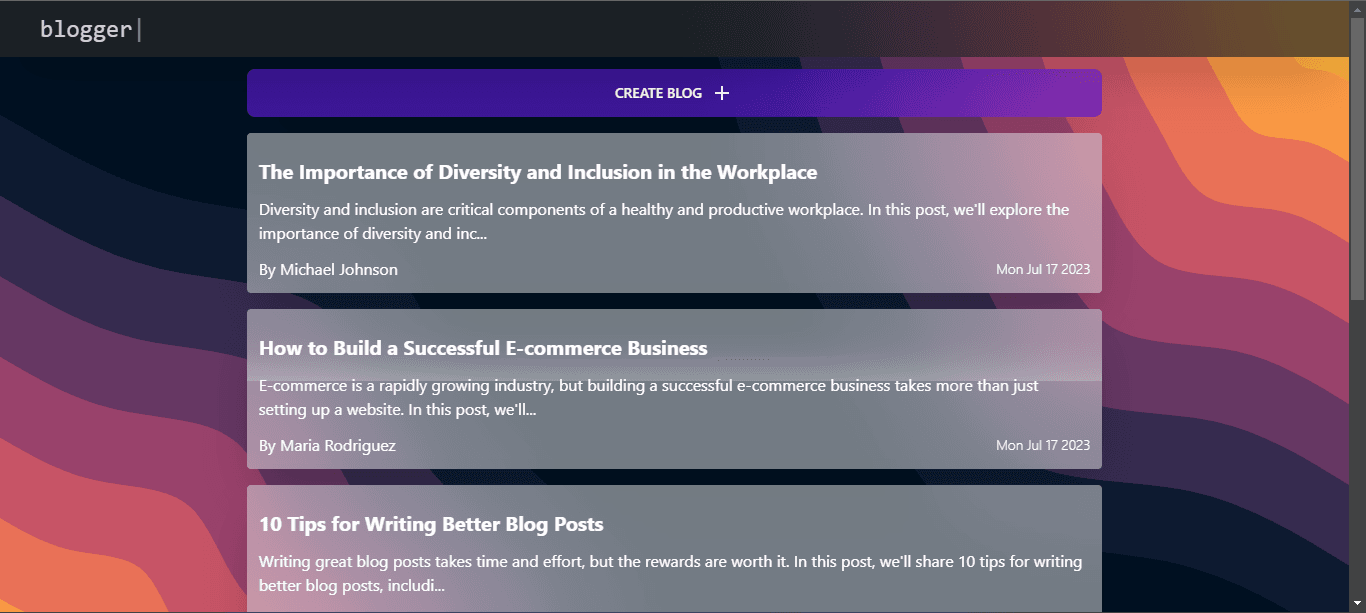Click the e-commerce post excerpt text

click(649, 398)
